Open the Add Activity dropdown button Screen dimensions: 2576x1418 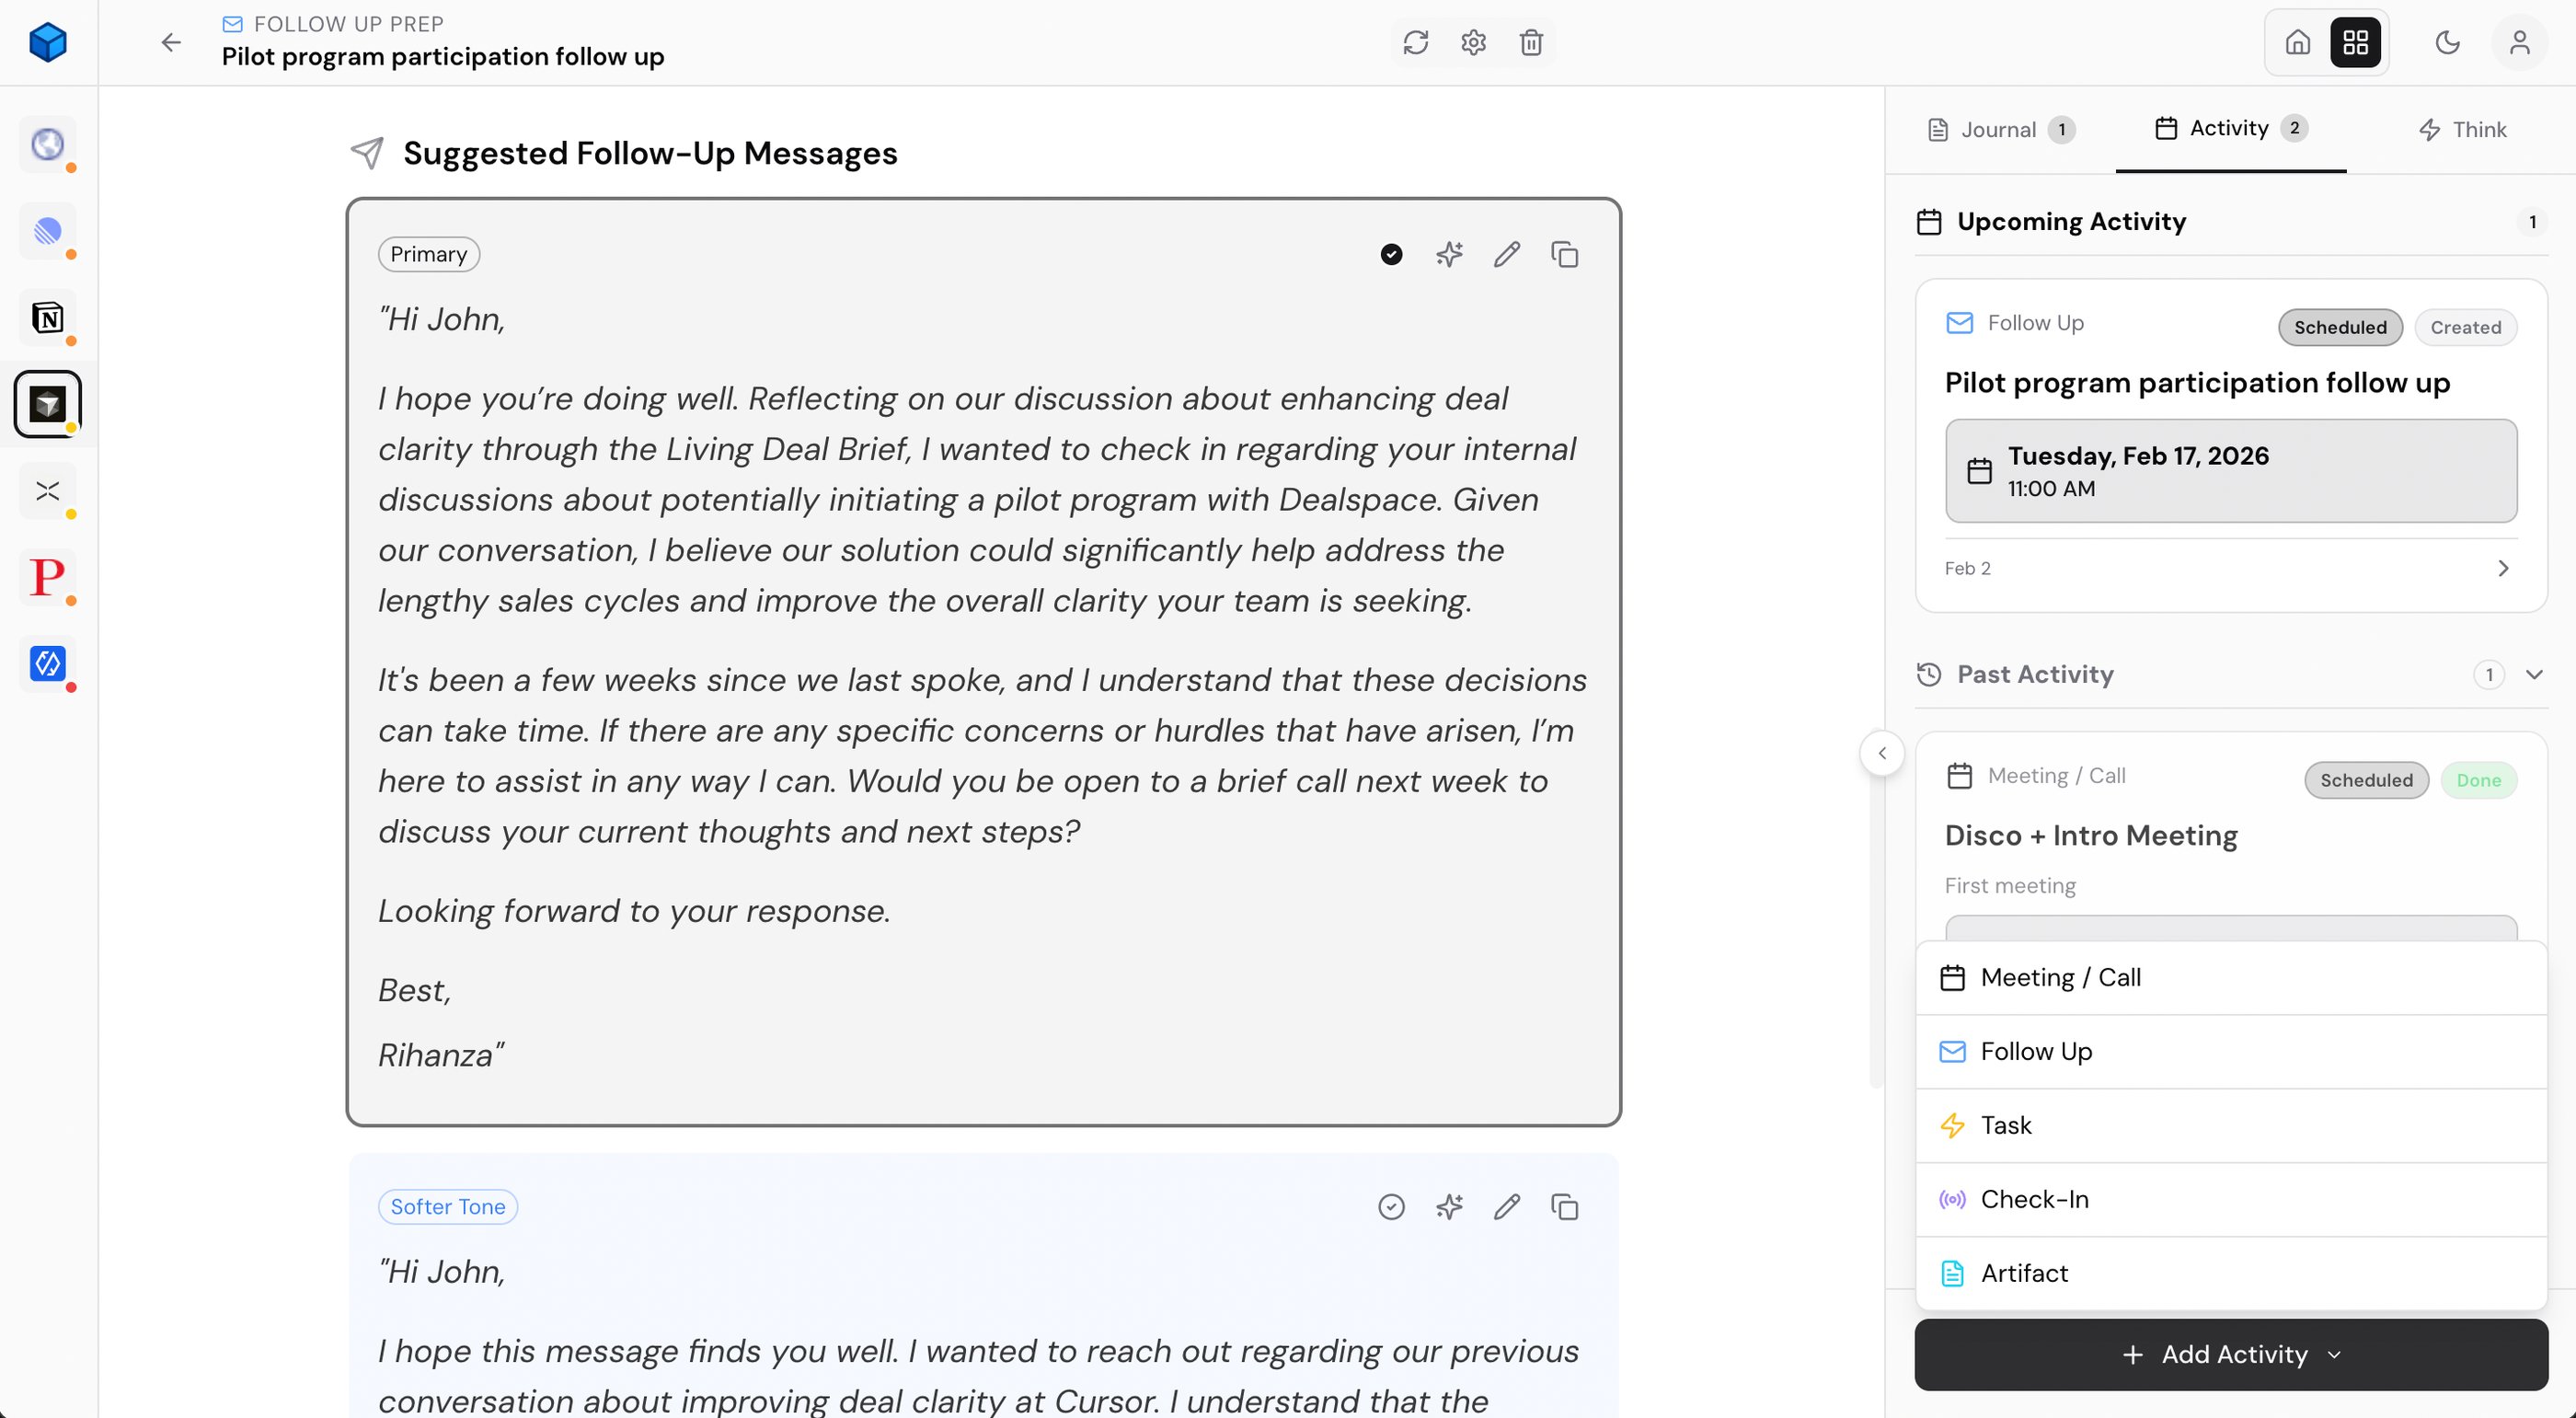(2231, 1354)
